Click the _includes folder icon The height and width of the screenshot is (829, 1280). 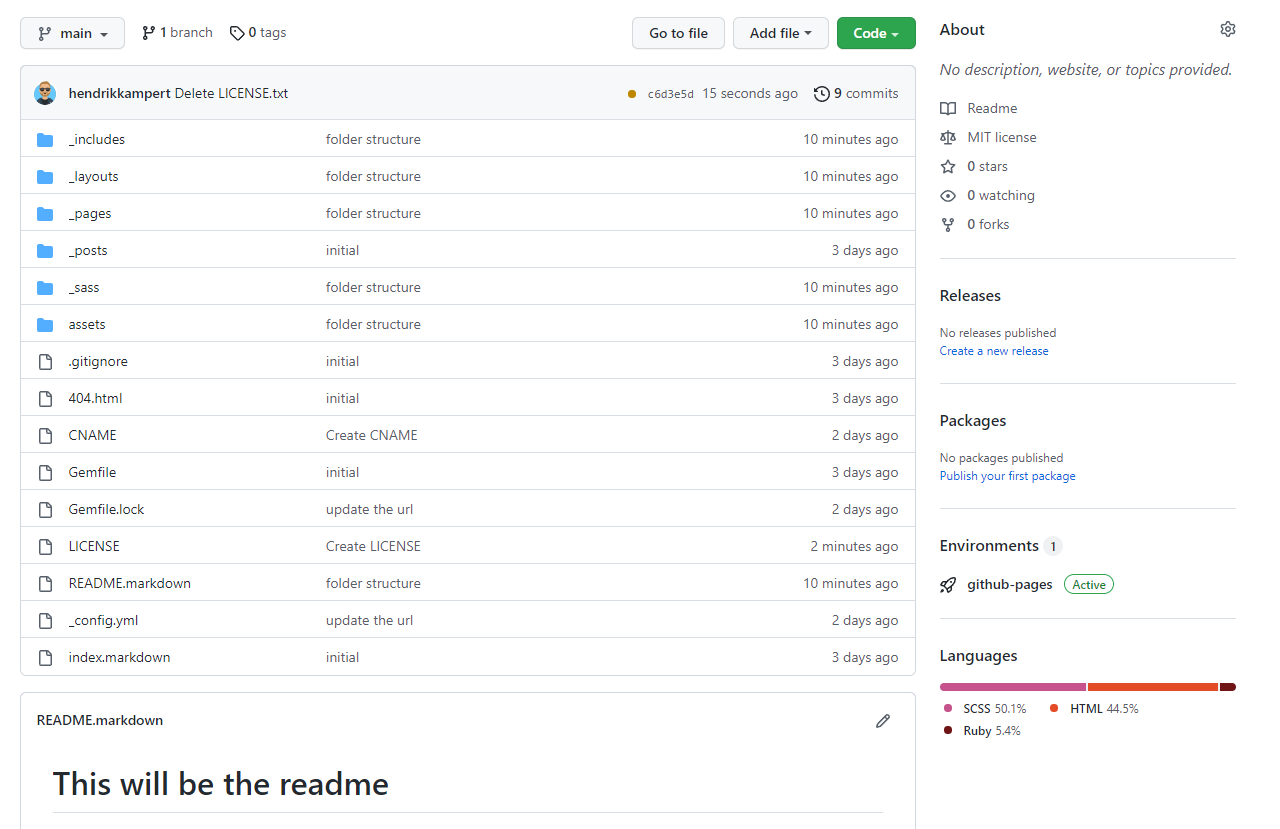coord(45,140)
